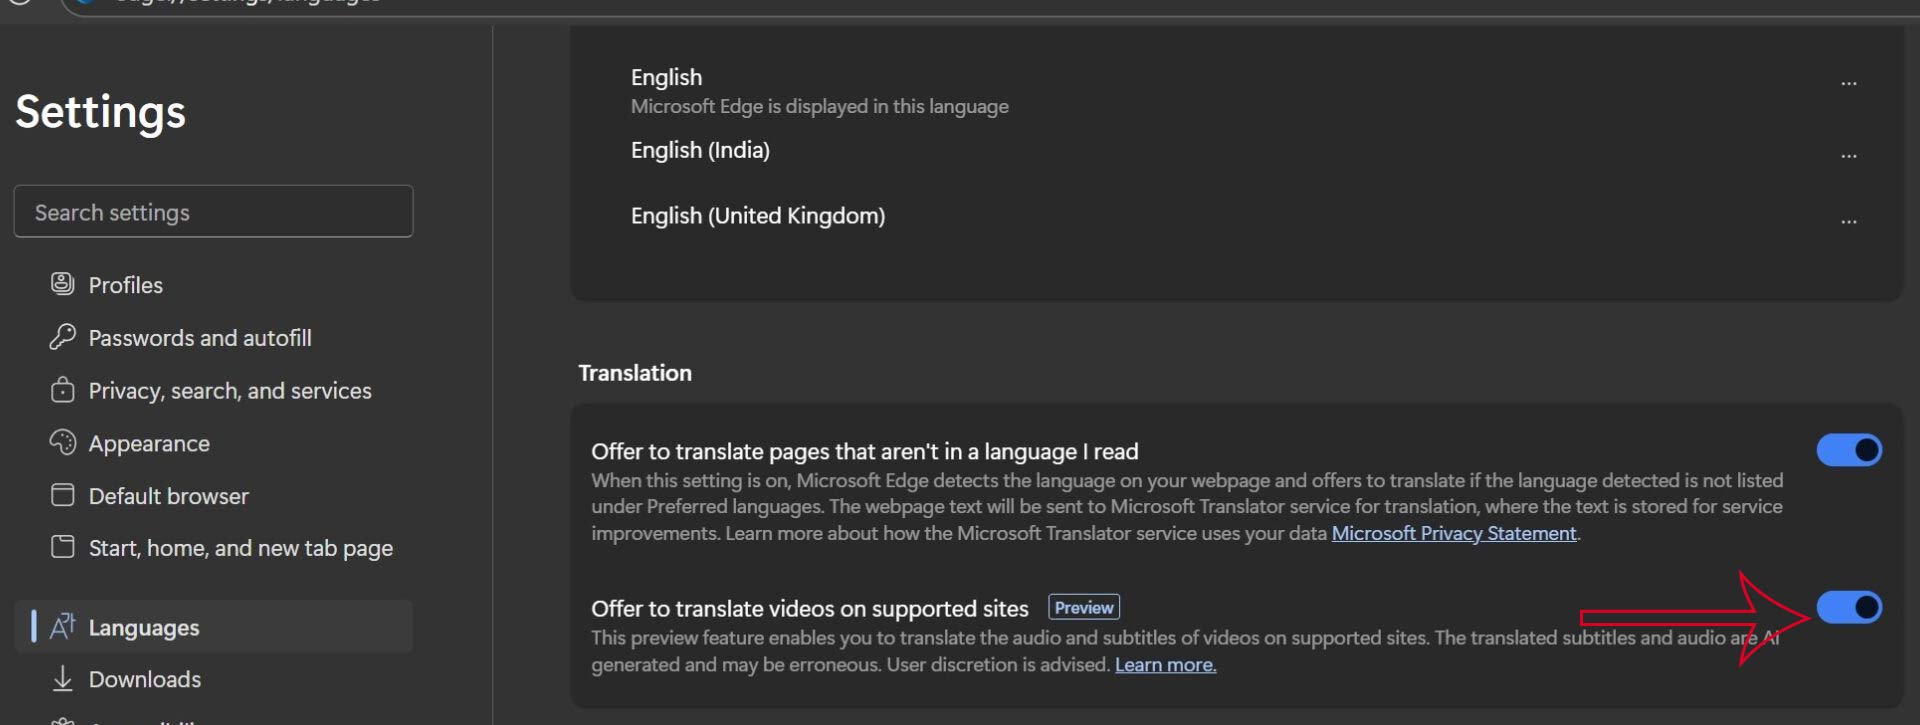This screenshot has width=1920, height=725.
Task: Click the Privacy lock icon in sidebar
Action: tap(62, 390)
